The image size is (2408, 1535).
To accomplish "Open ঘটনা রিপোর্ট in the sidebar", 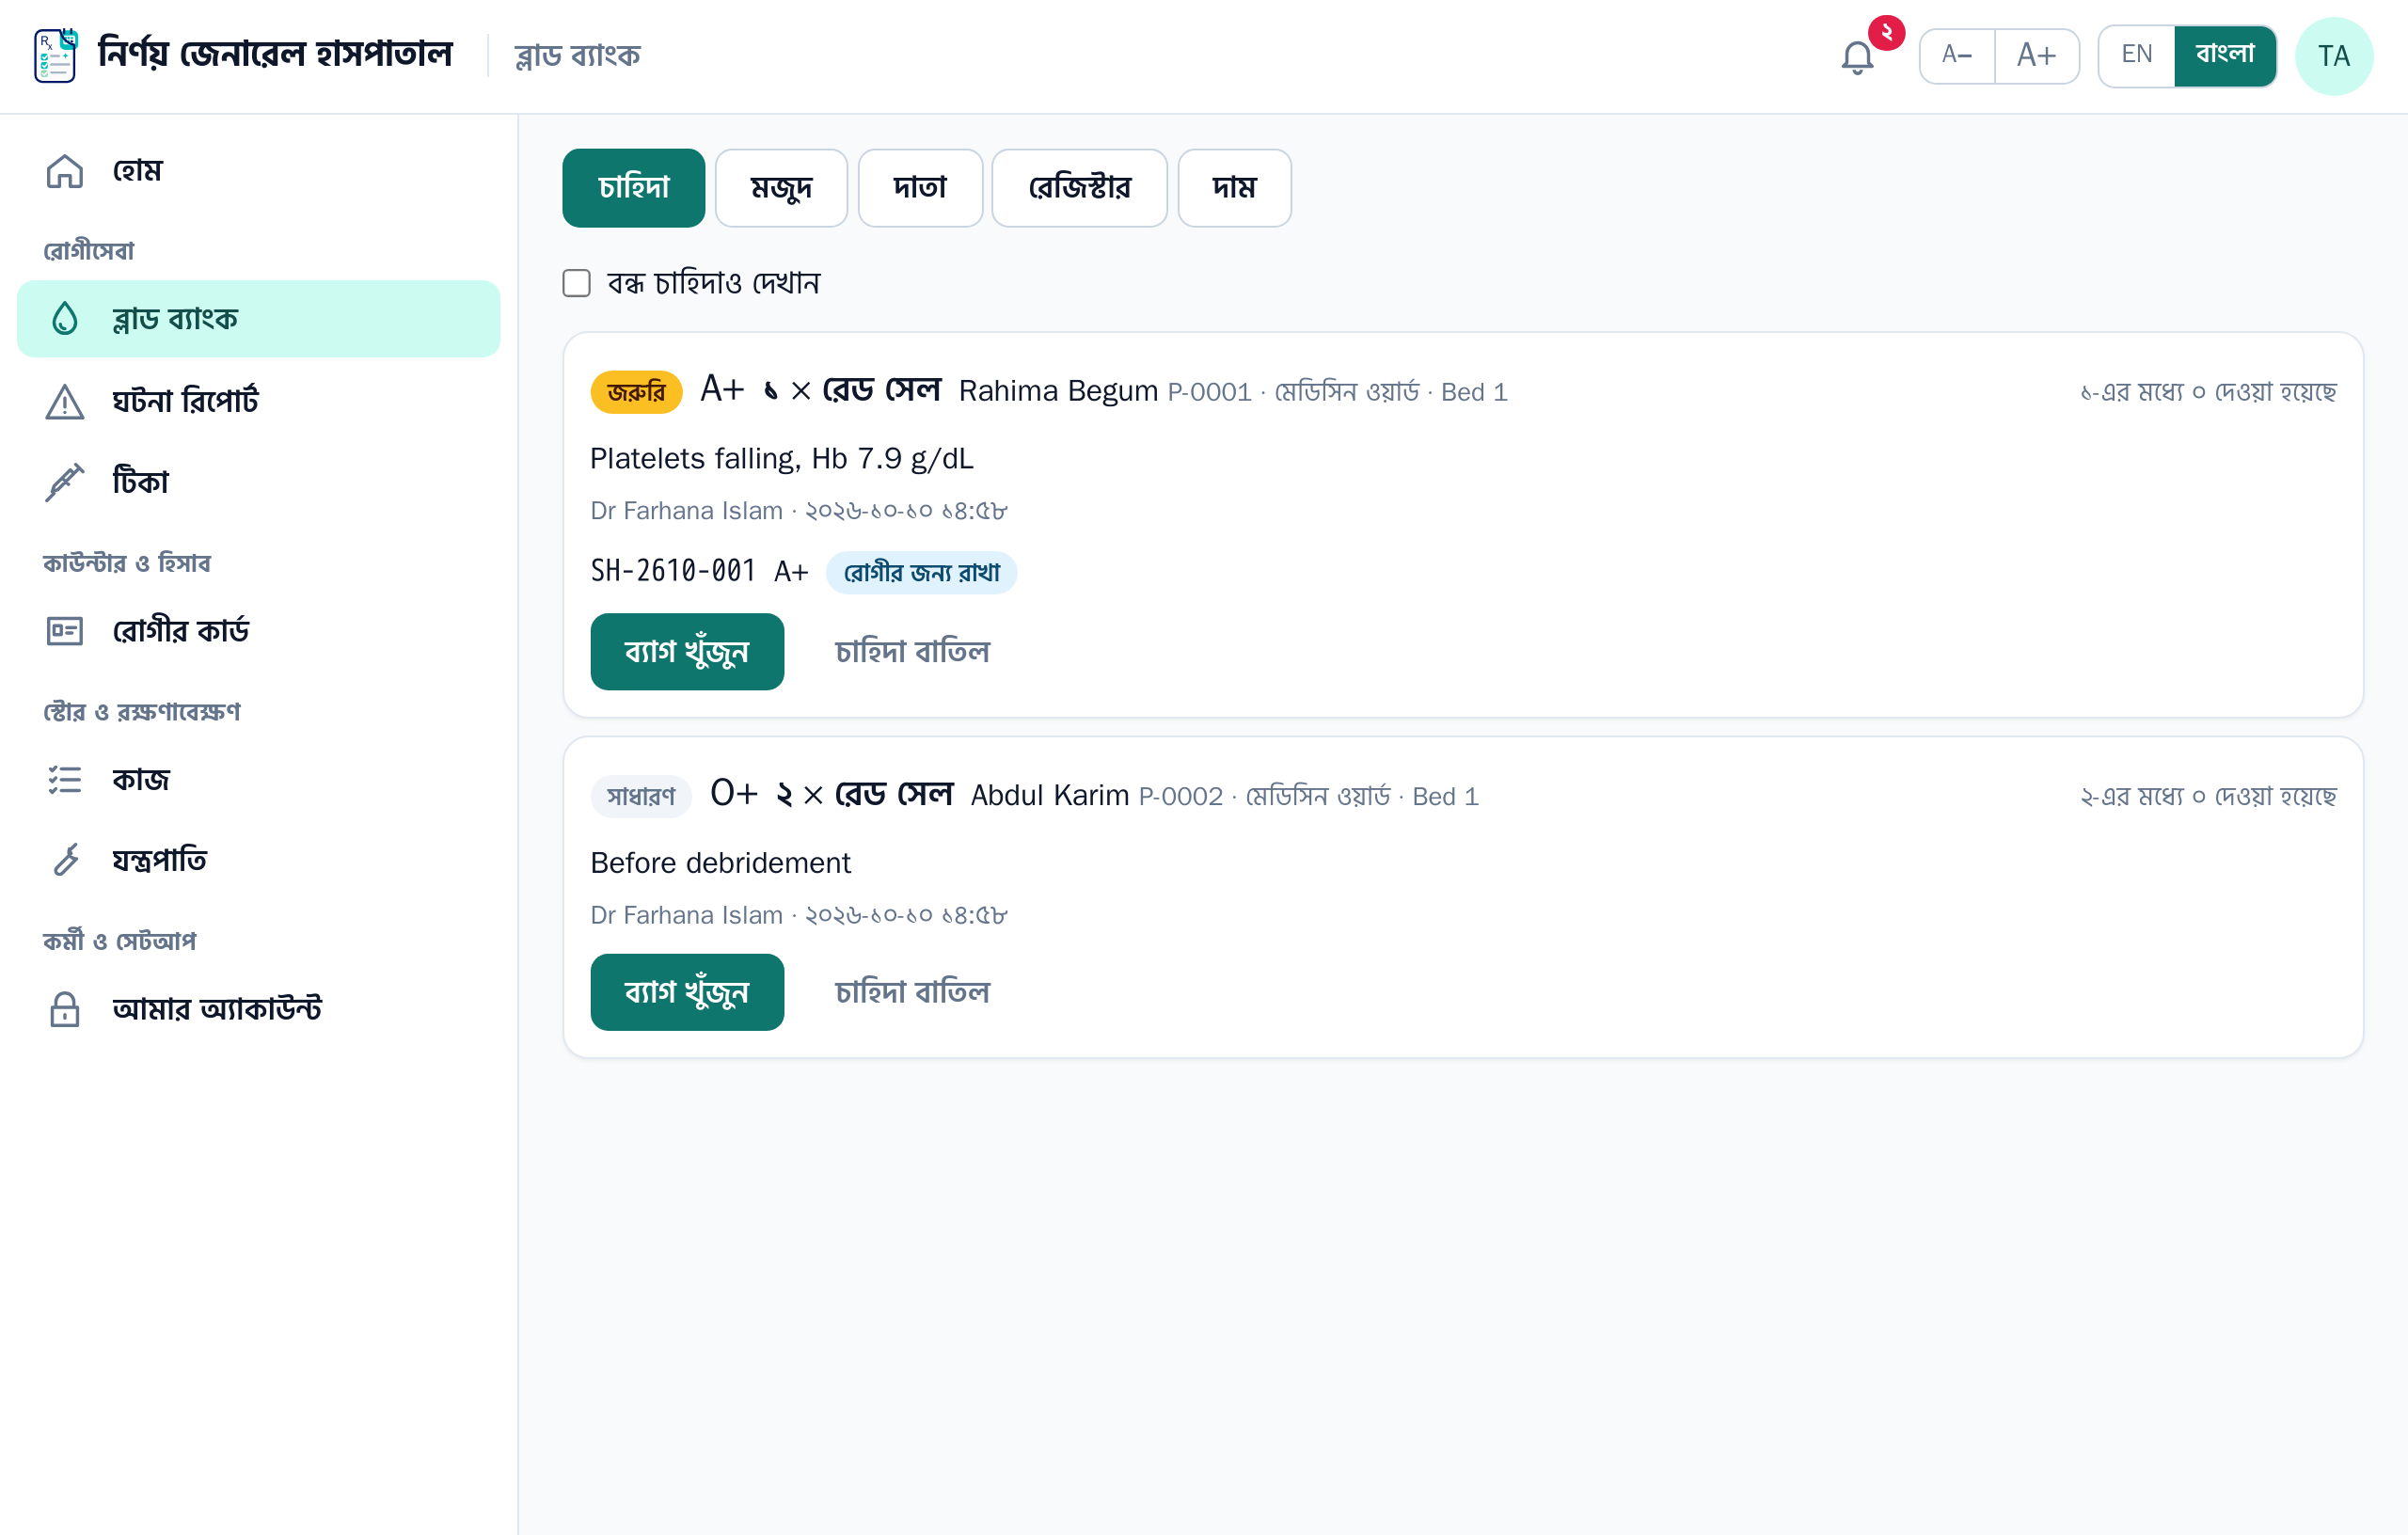I will (x=258, y=401).
